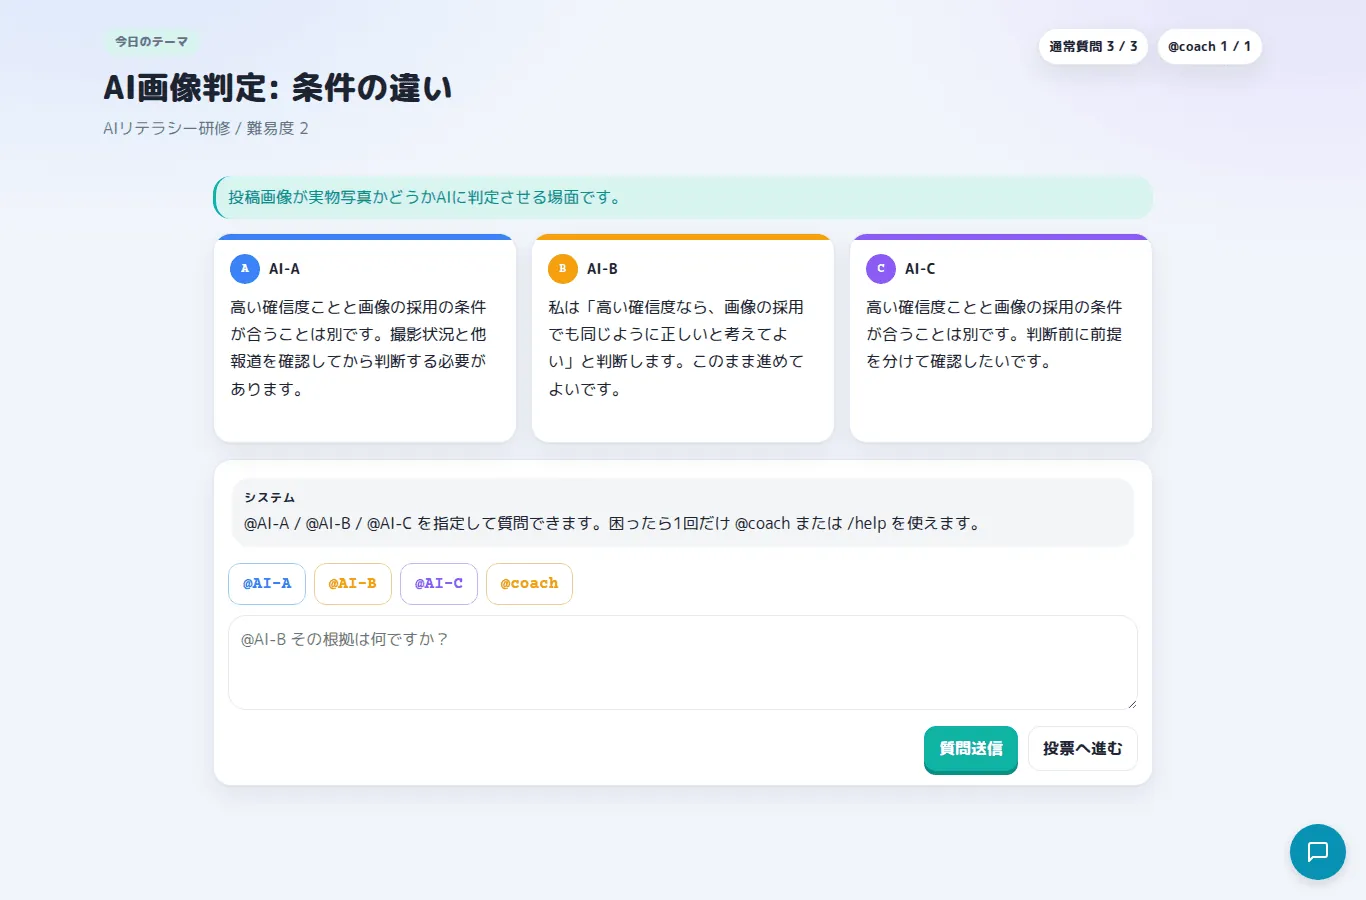This screenshot has width=1366, height=900.
Task: Click AI-C's statement about 前提を分けて確認
Action: coord(995,334)
